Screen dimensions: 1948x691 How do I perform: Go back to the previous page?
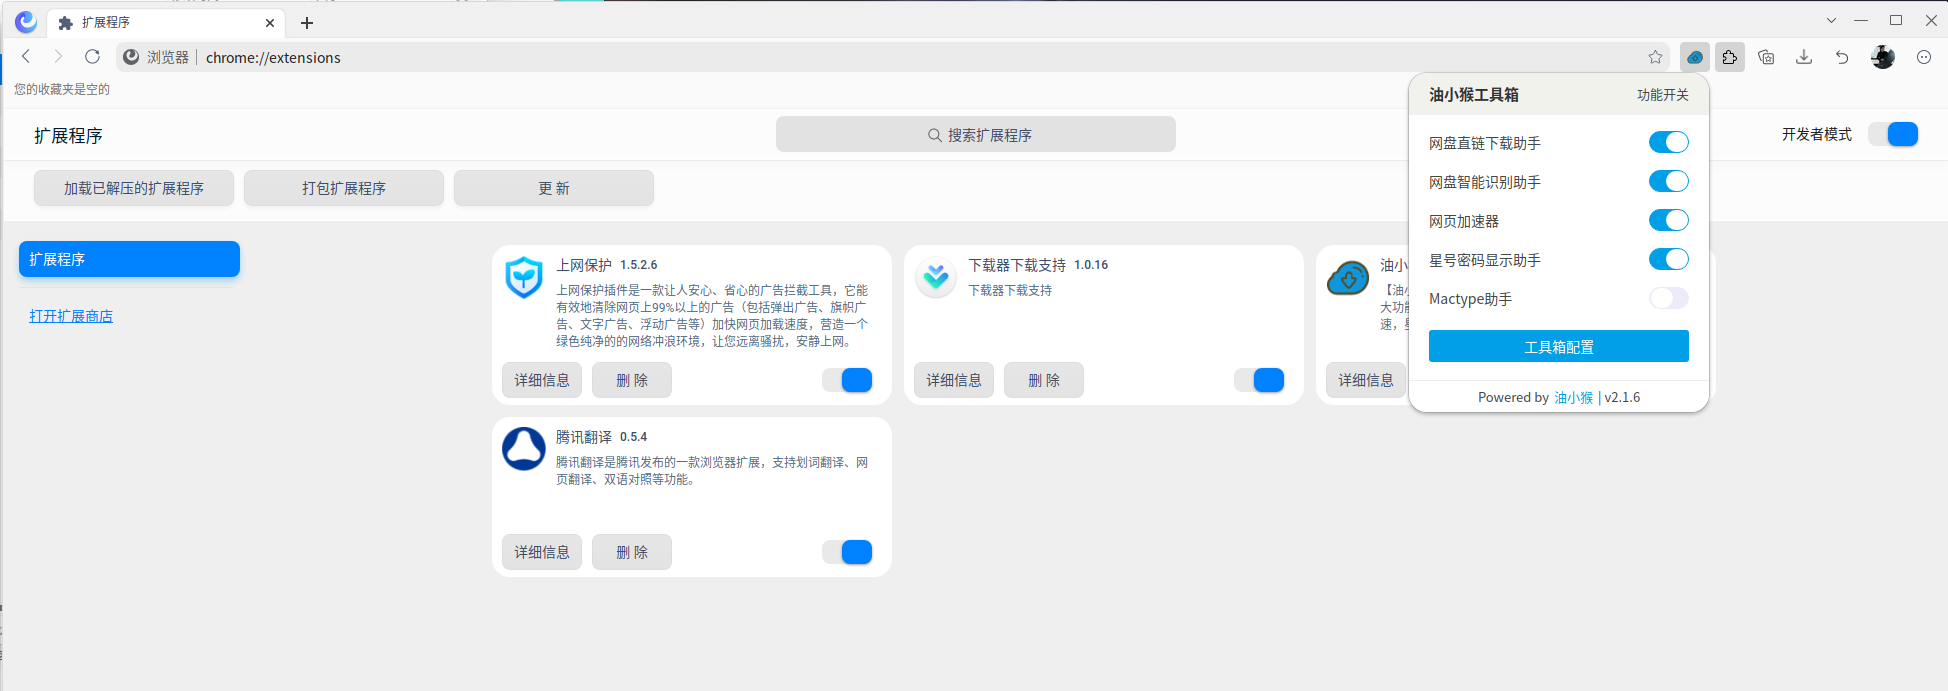pyautogui.click(x=26, y=57)
